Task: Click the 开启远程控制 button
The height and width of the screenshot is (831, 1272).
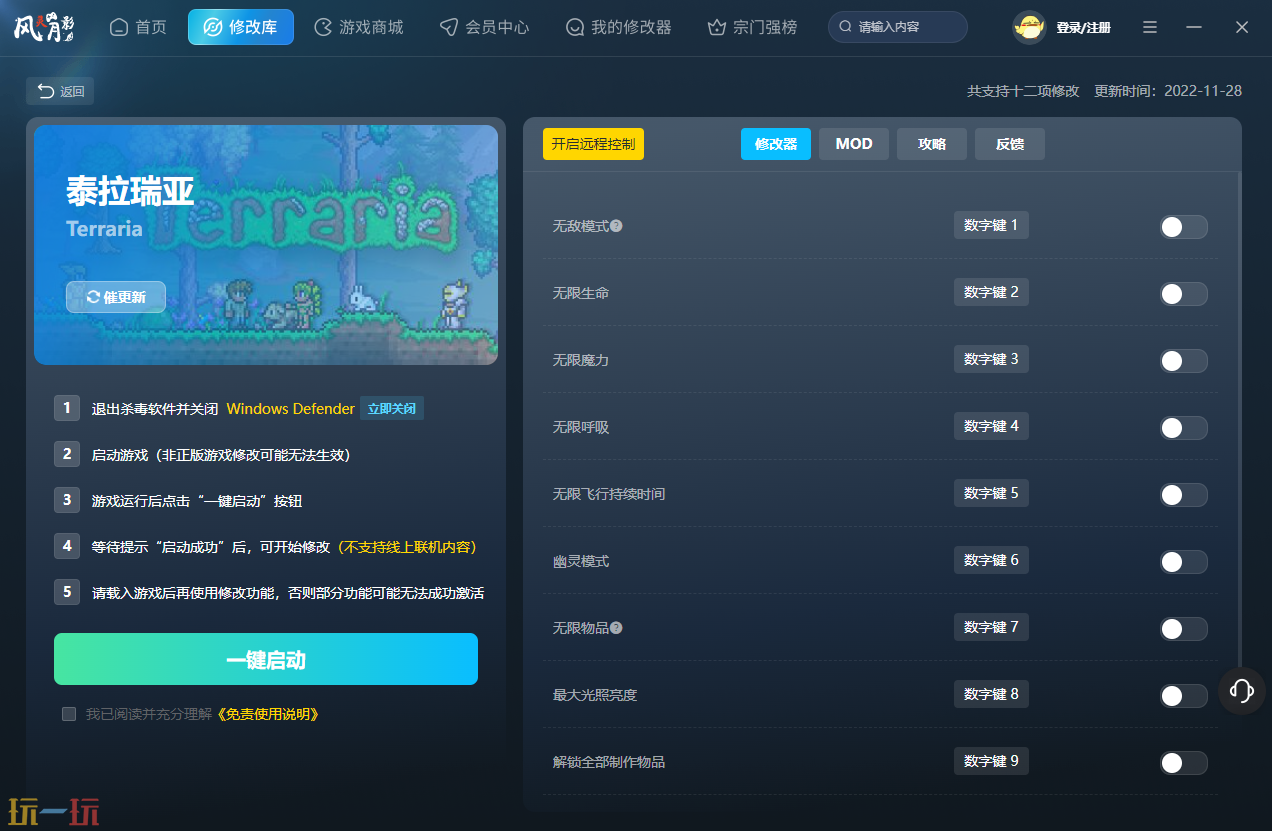Action: click(x=594, y=144)
